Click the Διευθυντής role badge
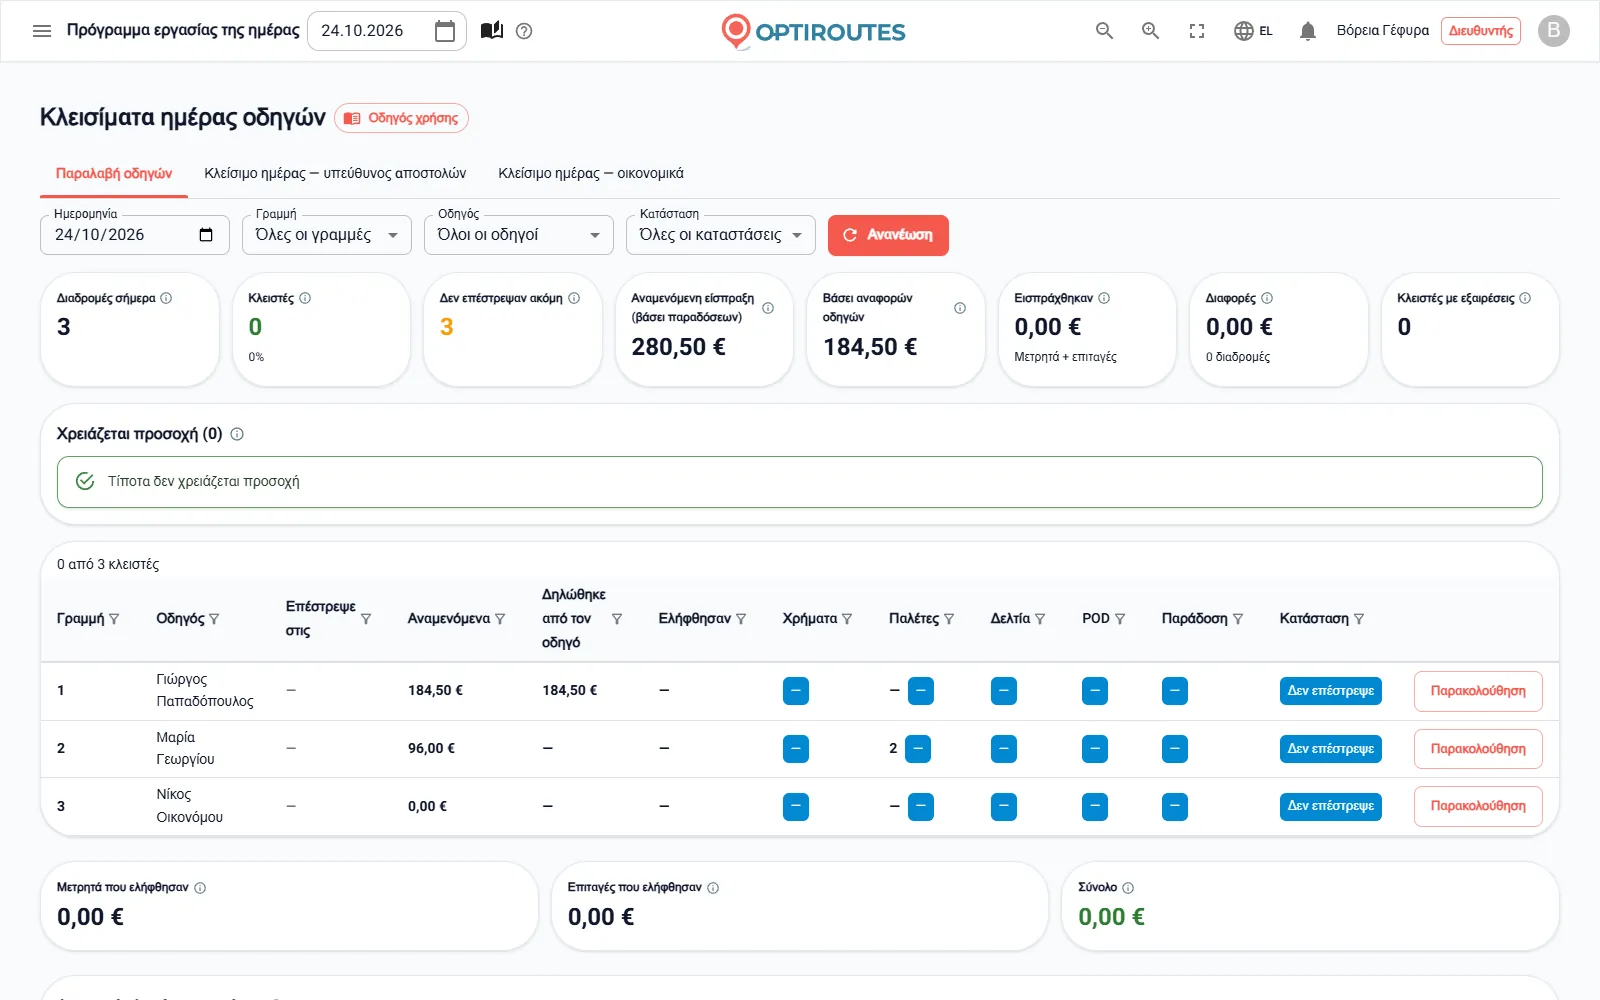The height and width of the screenshot is (1000, 1600). [x=1481, y=31]
